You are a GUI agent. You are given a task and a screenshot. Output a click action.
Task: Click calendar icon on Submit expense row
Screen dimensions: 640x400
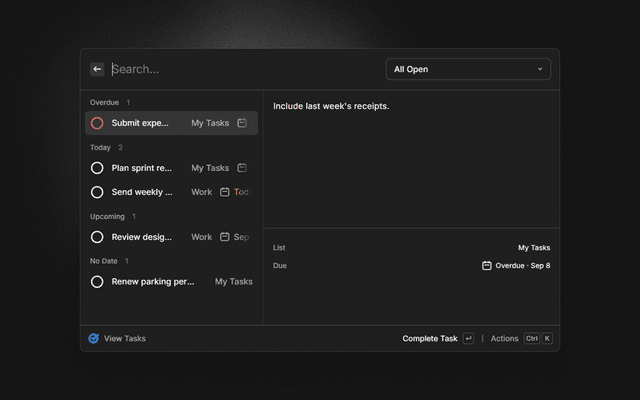(x=242, y=123)
